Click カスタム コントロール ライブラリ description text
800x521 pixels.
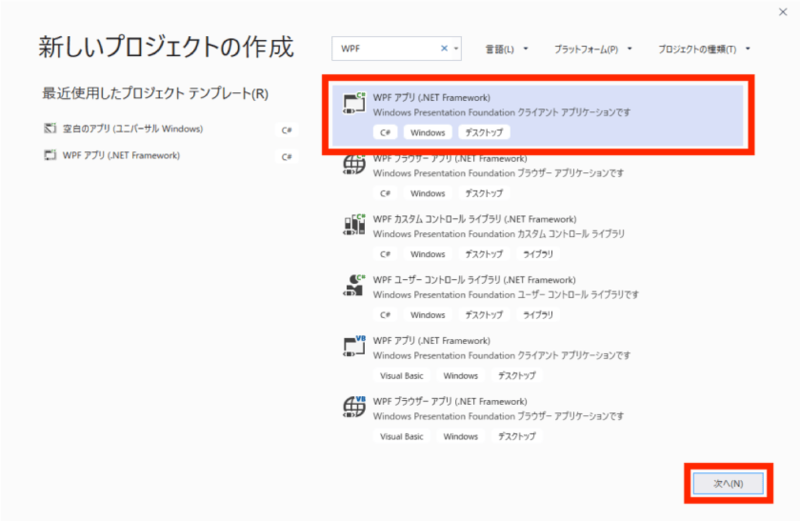pyautogui.click(x=498, y=234)
